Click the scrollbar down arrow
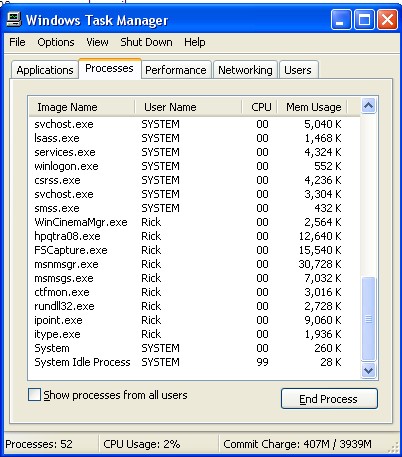 click(368, 370)
